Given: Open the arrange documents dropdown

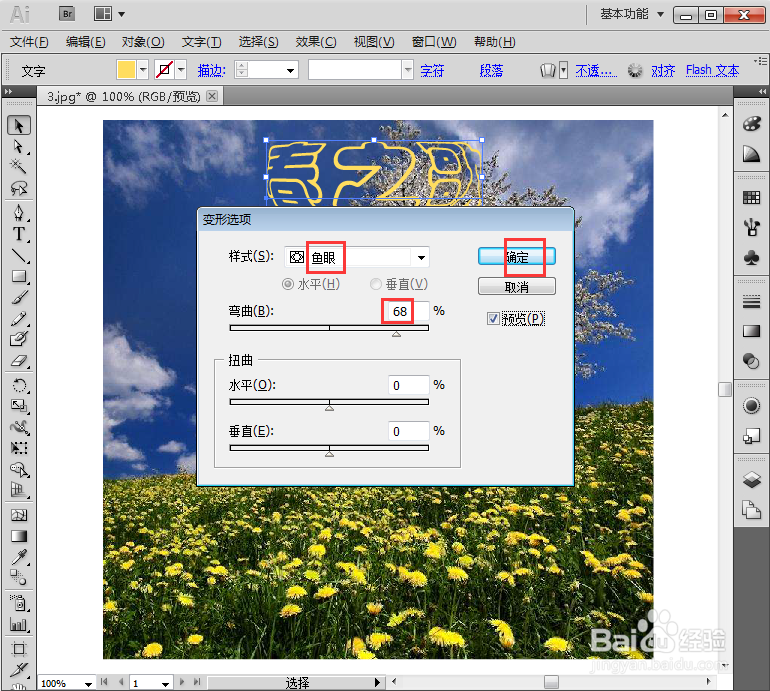Looking at the screenshot, I should pyautogui.click(x=121, y=14).
